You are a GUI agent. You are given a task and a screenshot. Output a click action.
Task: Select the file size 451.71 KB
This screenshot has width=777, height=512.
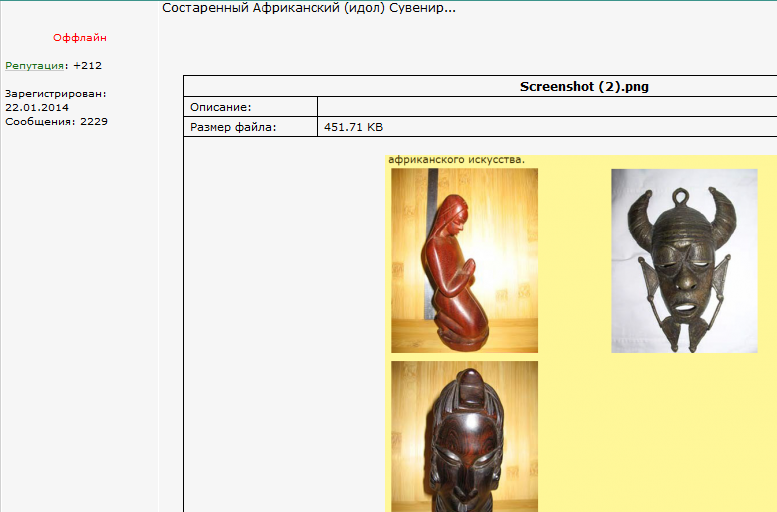[353, 127]
